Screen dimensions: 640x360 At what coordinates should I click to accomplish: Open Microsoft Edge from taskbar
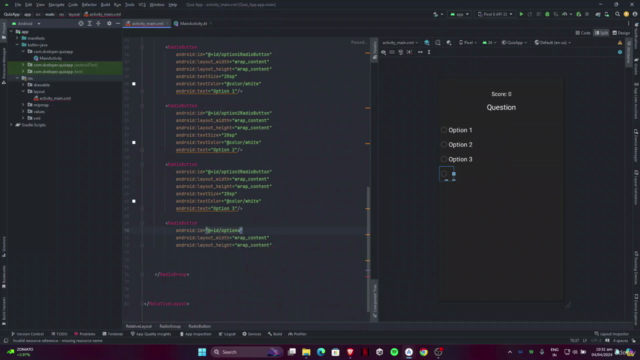[321, 352]
